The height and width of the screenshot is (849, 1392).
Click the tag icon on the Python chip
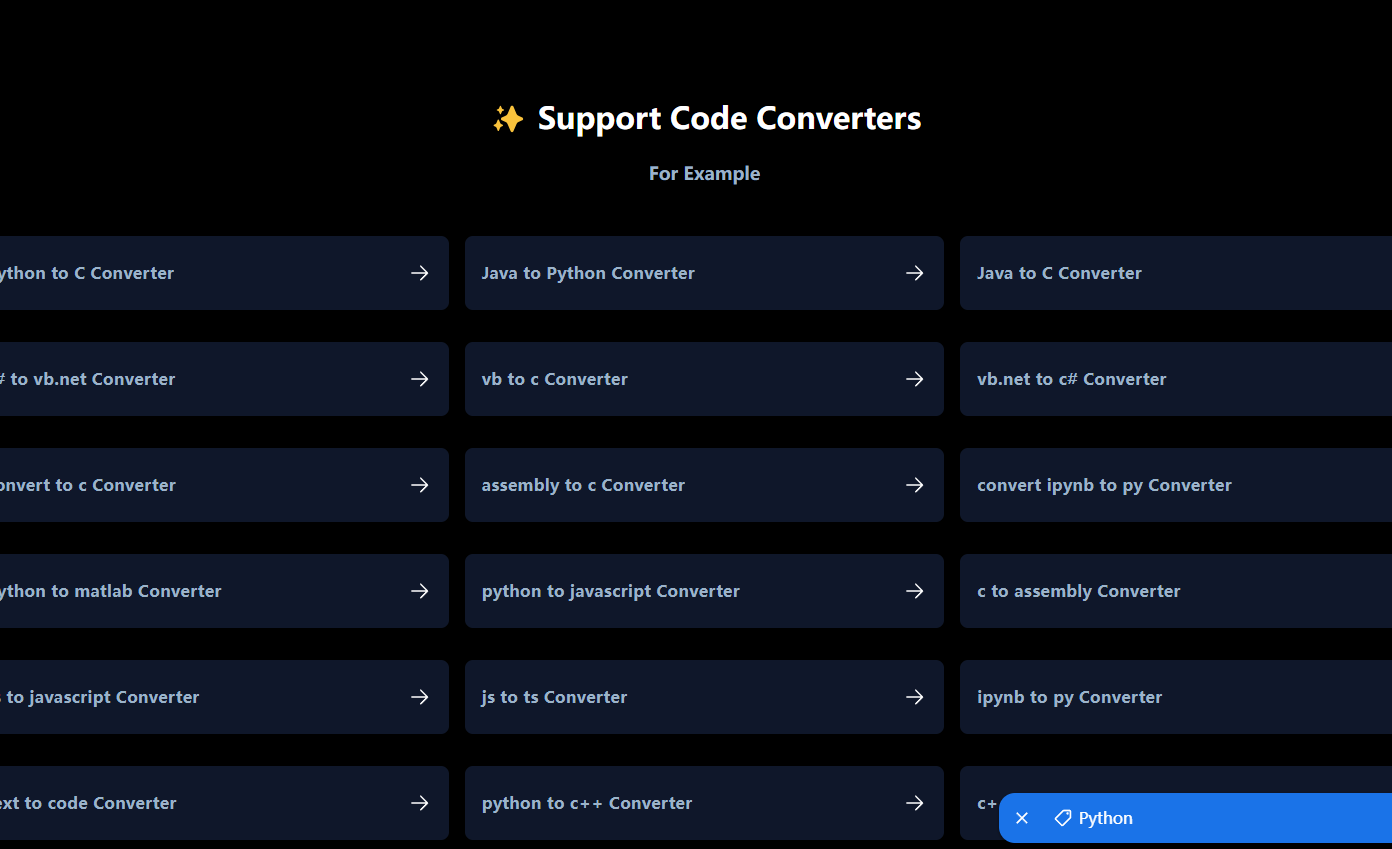[x=1061, y=818]
